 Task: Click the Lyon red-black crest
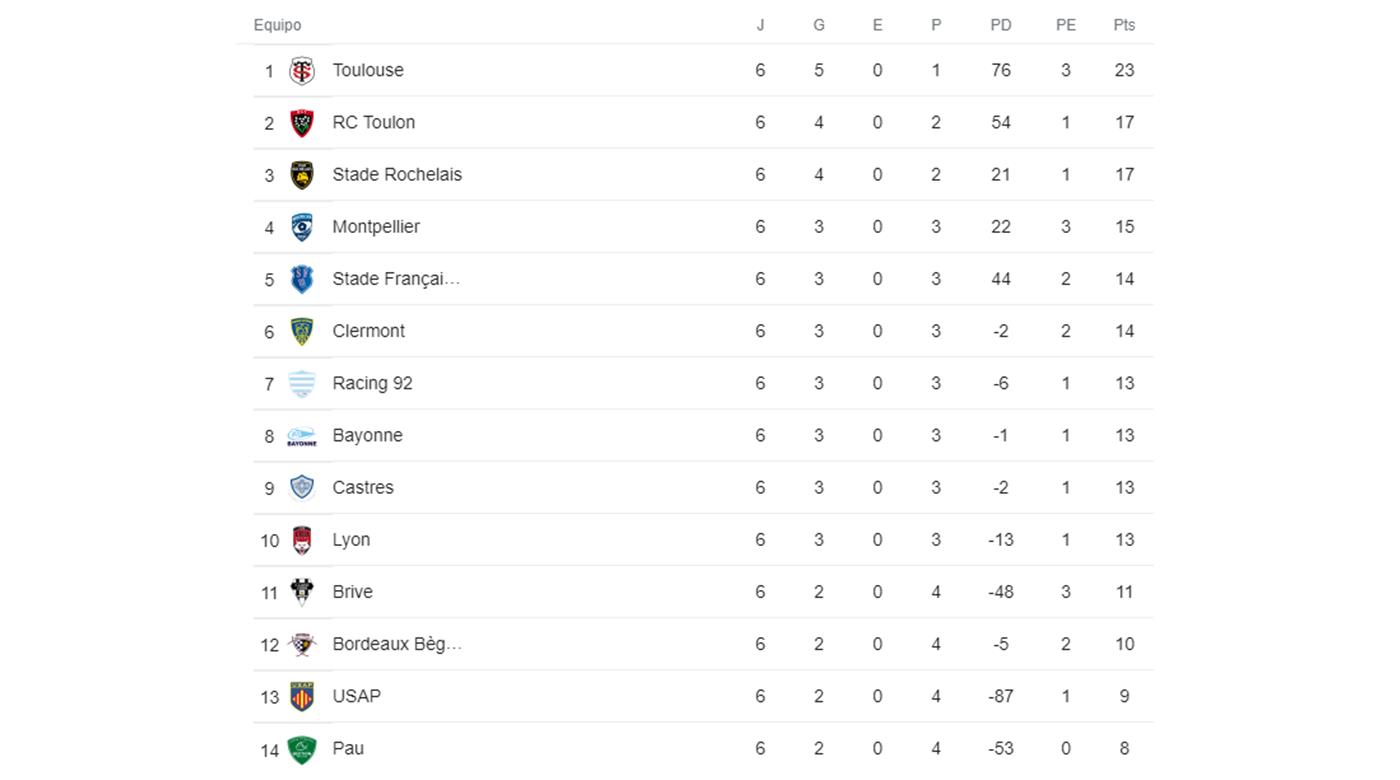tap(302, 540)
